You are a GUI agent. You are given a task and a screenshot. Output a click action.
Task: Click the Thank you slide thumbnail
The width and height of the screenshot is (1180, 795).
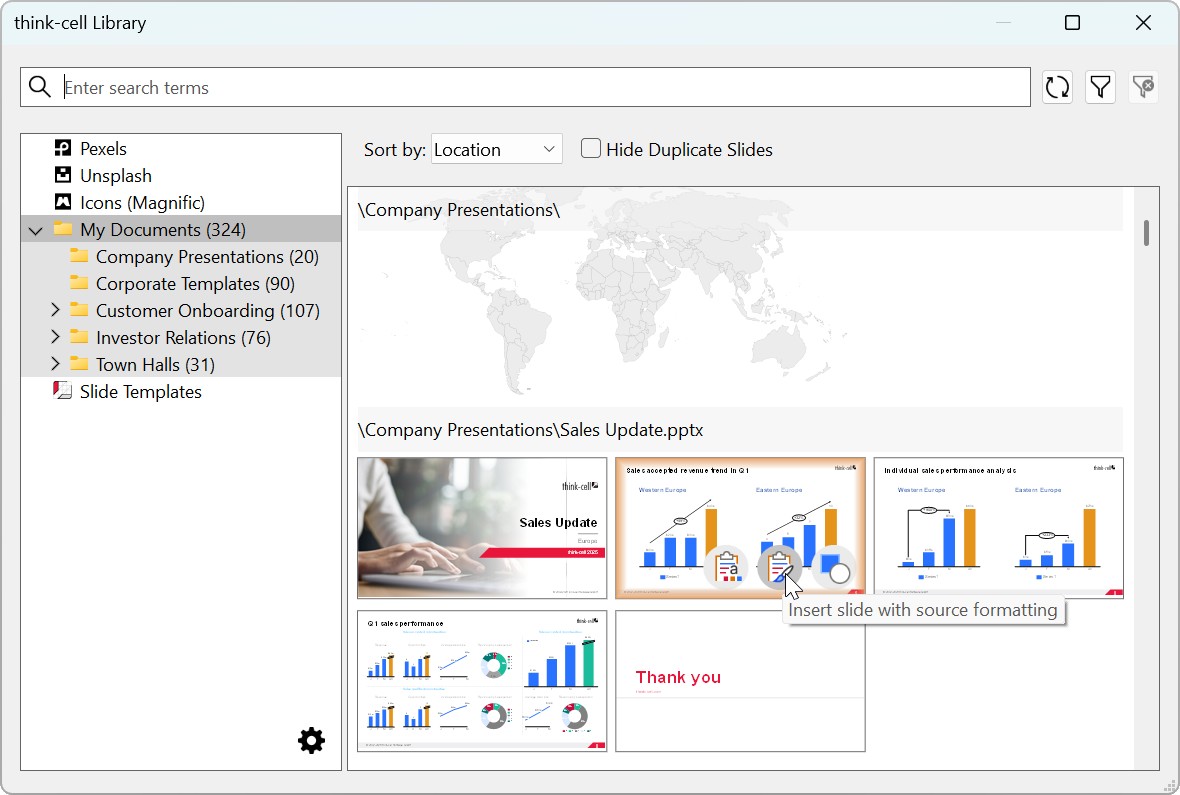click(740, 681)
